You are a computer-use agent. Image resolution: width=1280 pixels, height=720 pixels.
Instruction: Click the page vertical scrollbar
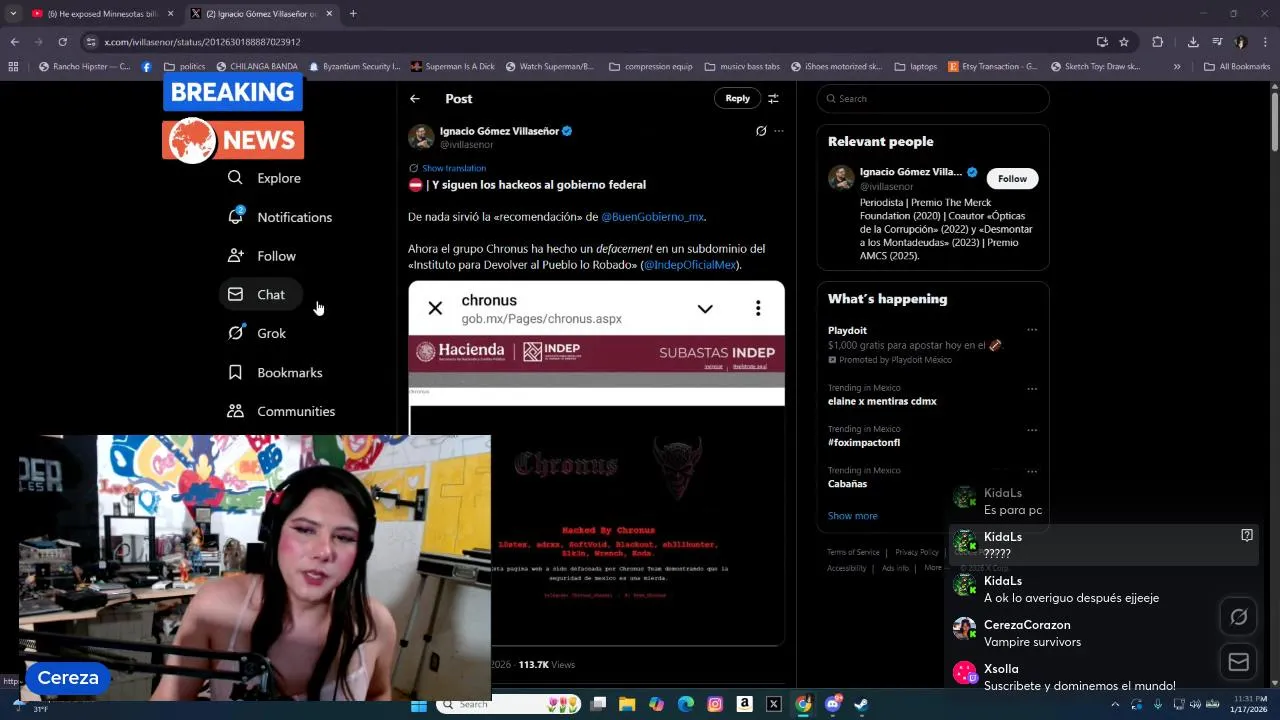tap(1274, 120)
